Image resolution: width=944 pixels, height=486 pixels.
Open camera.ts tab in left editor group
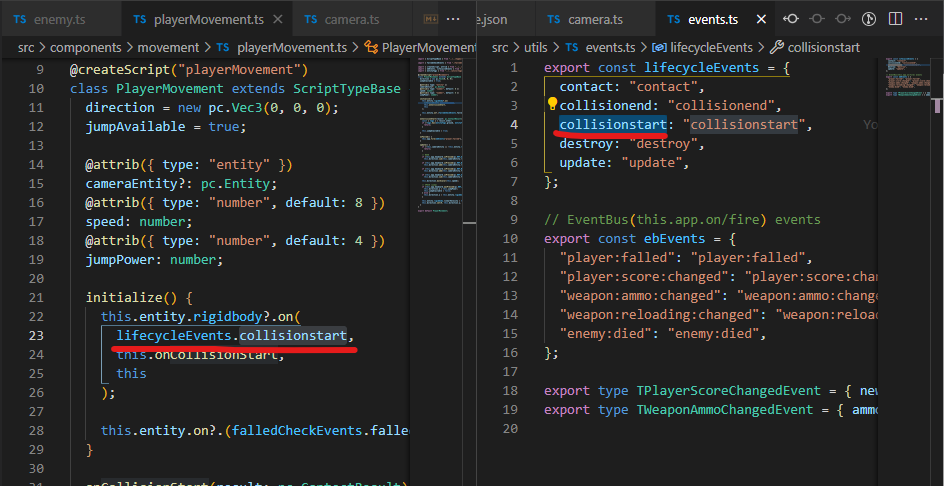click(x=352, y=19)
